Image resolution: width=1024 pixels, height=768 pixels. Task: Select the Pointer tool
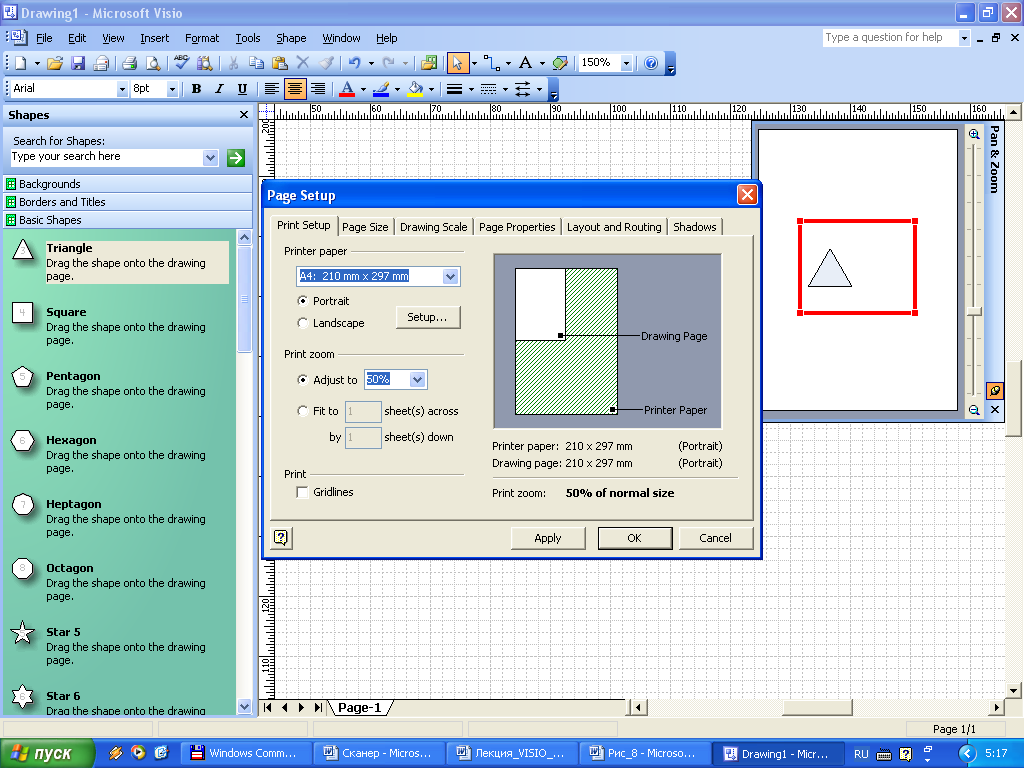[456, 63]
